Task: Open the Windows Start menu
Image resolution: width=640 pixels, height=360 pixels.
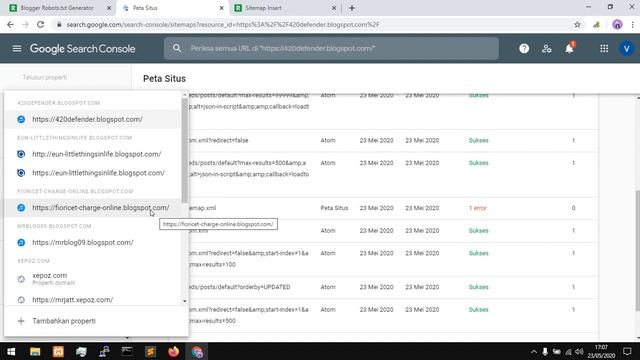Action: pyautogui.click(x=11, y=351)
